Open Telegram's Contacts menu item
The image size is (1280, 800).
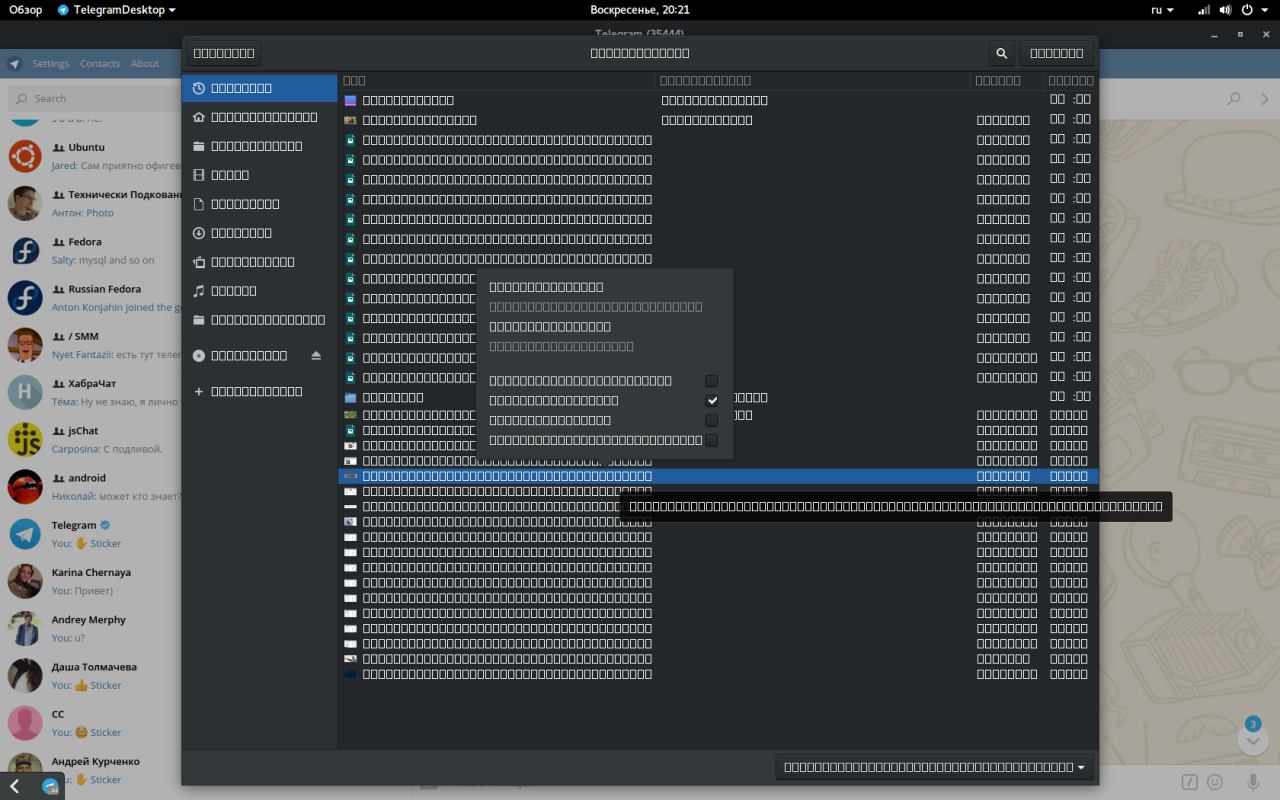pyautogui.click(x=100, y=63)
